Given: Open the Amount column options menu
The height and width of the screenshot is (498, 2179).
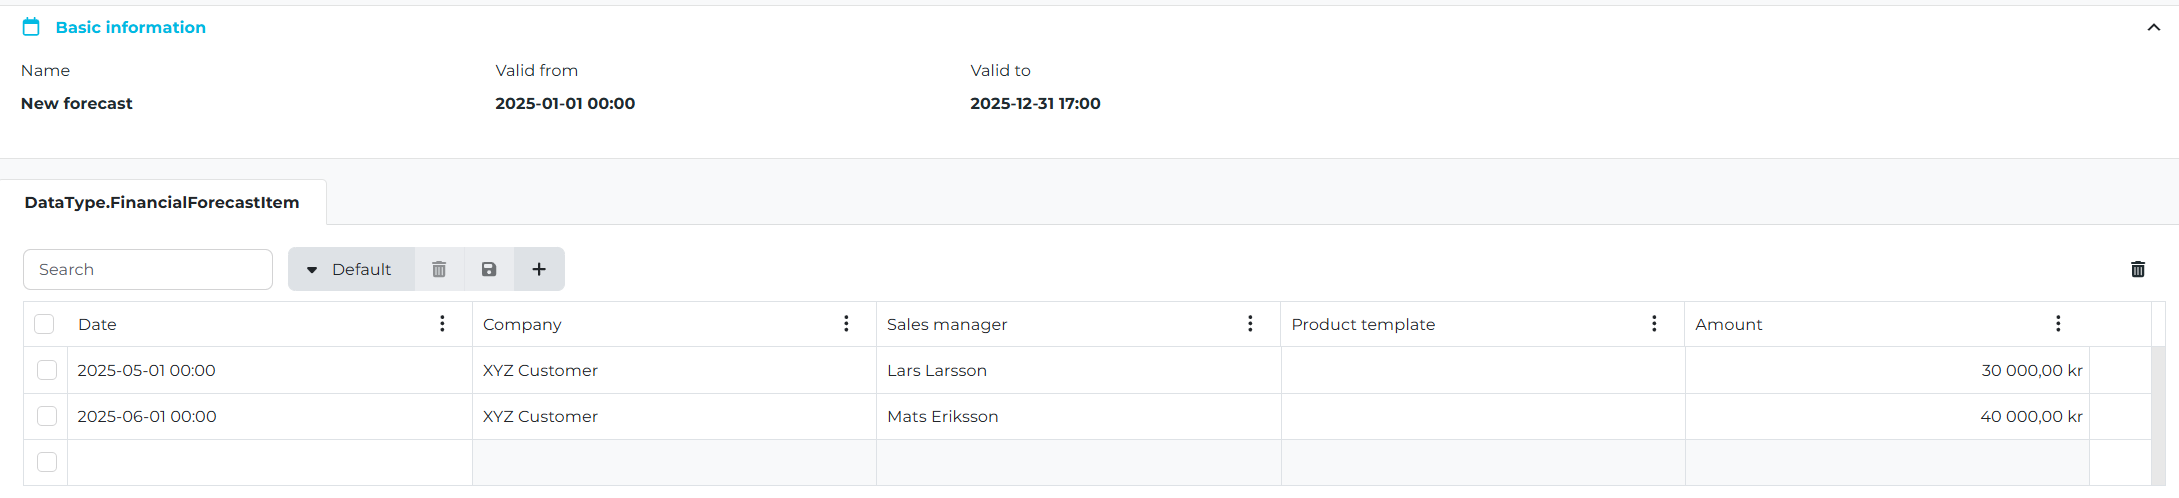Looking at the screenshot, I should pyautogui.click(x=2058, y=324).
